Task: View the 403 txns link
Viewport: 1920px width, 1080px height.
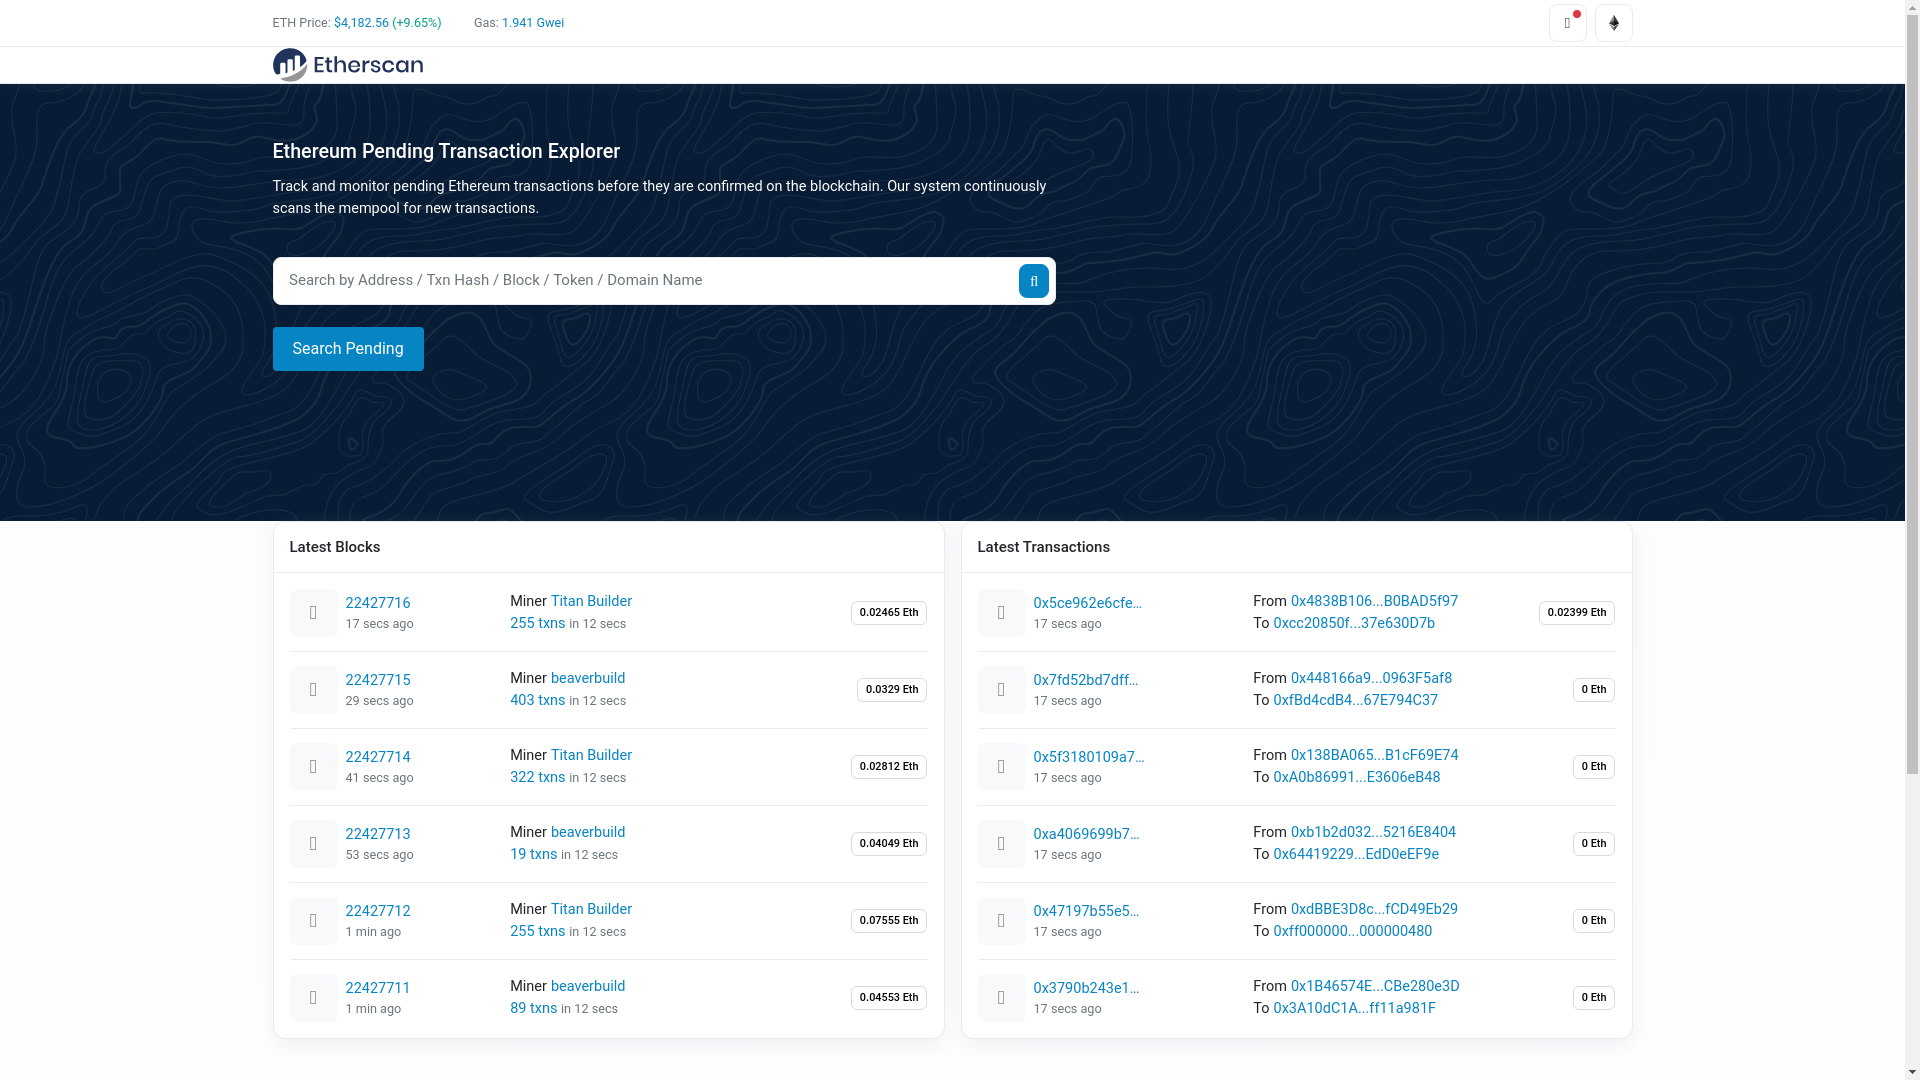Action: tap(537, 700)
